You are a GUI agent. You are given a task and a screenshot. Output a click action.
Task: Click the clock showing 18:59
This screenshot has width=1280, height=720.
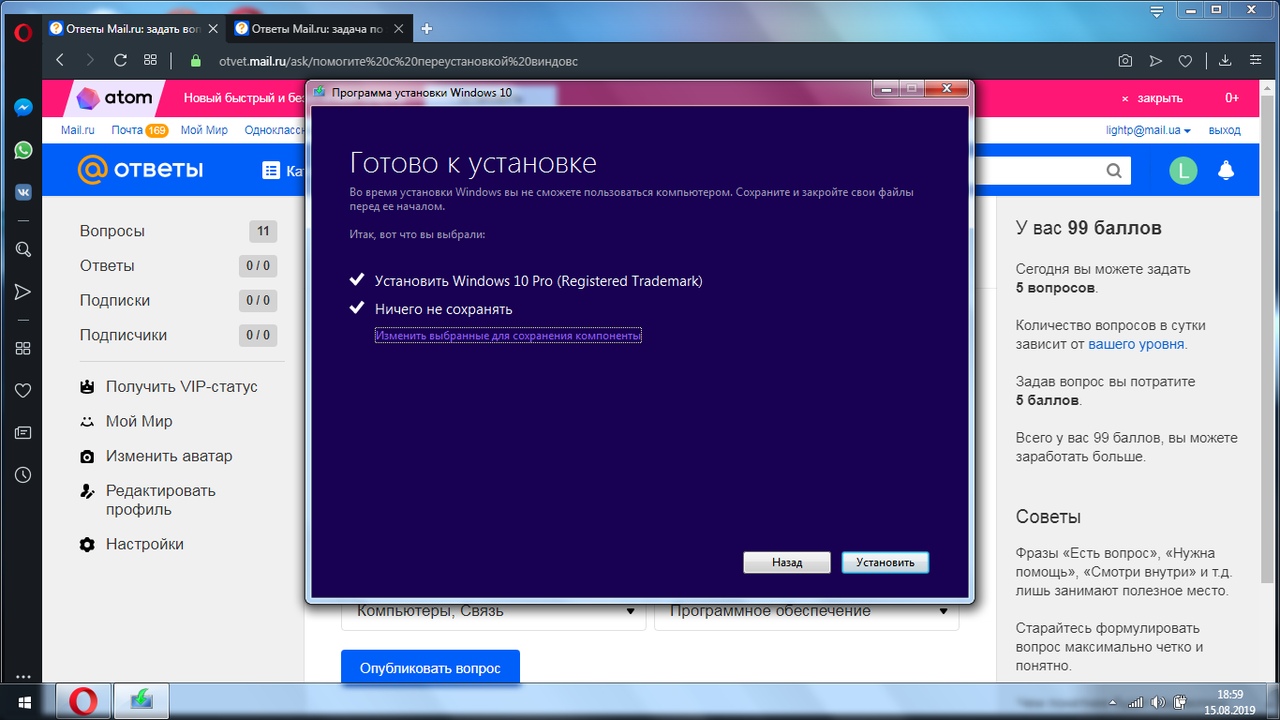pos(1230,694)
